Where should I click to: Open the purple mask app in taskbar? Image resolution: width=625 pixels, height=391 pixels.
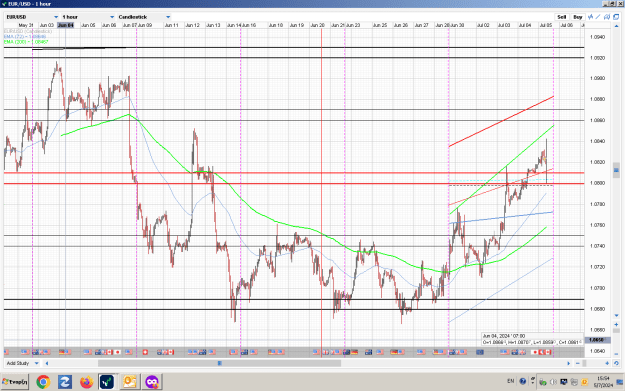pos(151,382)
